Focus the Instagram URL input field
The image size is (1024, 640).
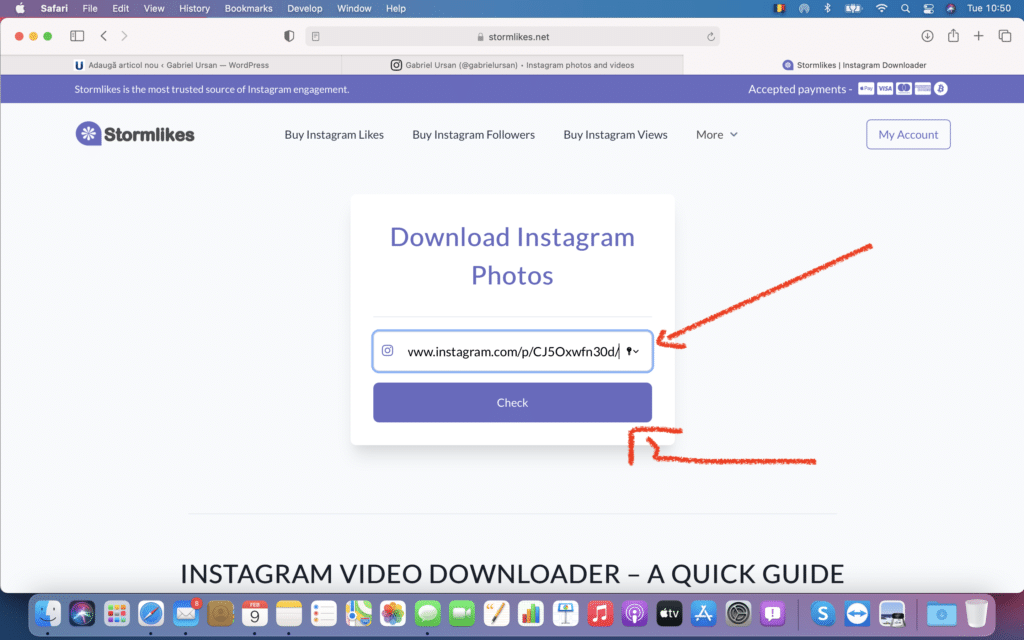512,351
